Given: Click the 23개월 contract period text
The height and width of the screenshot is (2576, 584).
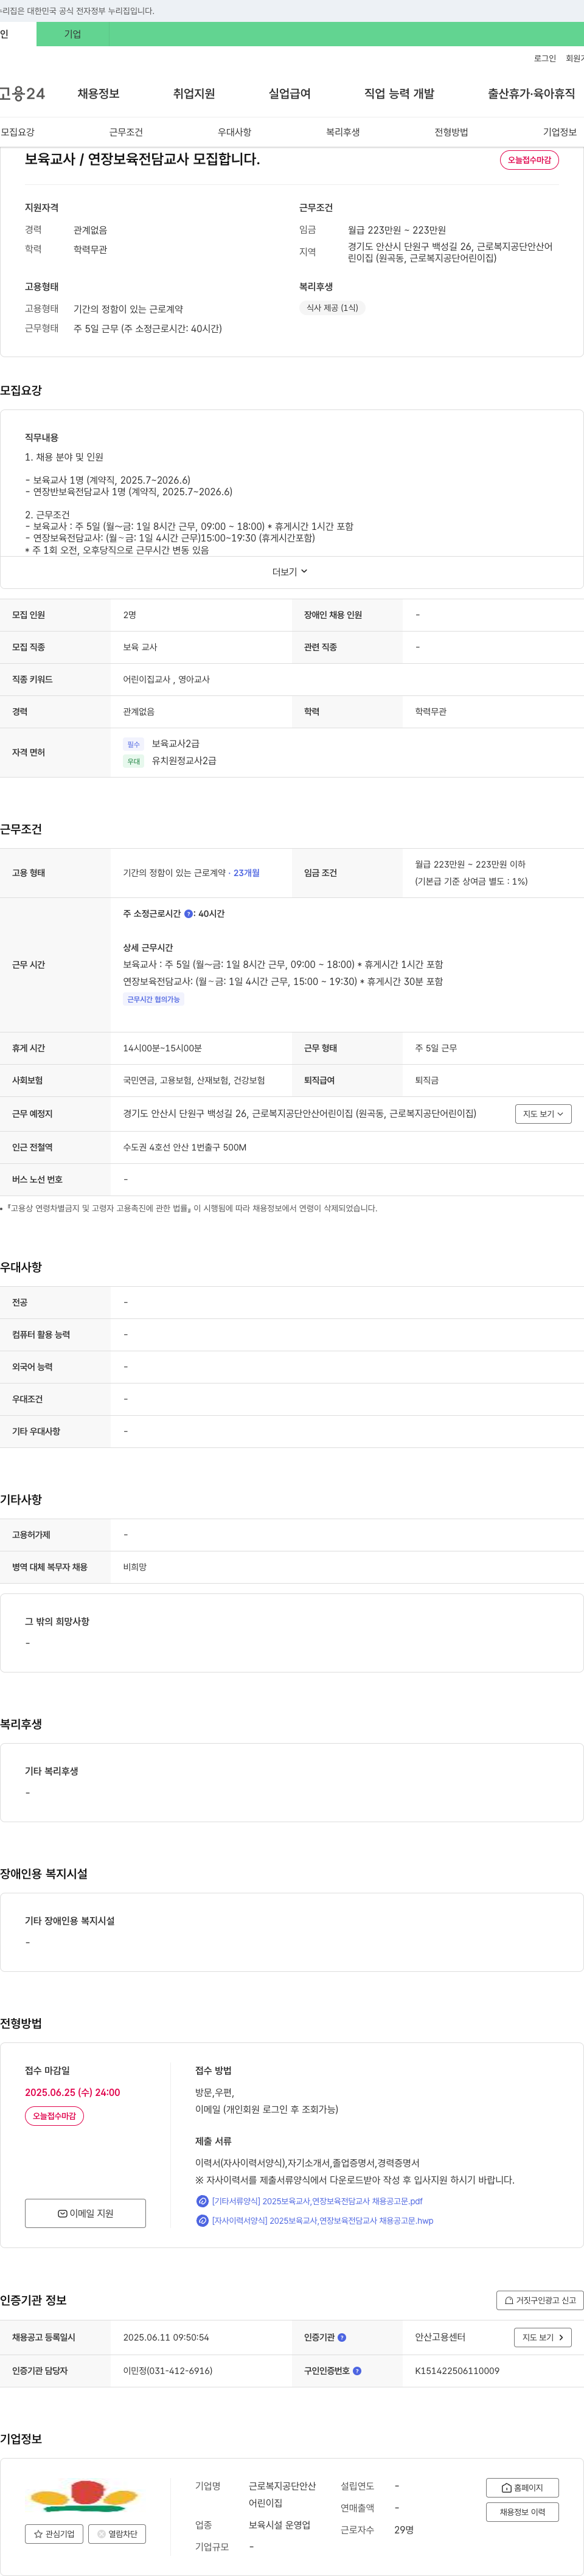Looking at the screenshot, I should click(x=246, y=873).
